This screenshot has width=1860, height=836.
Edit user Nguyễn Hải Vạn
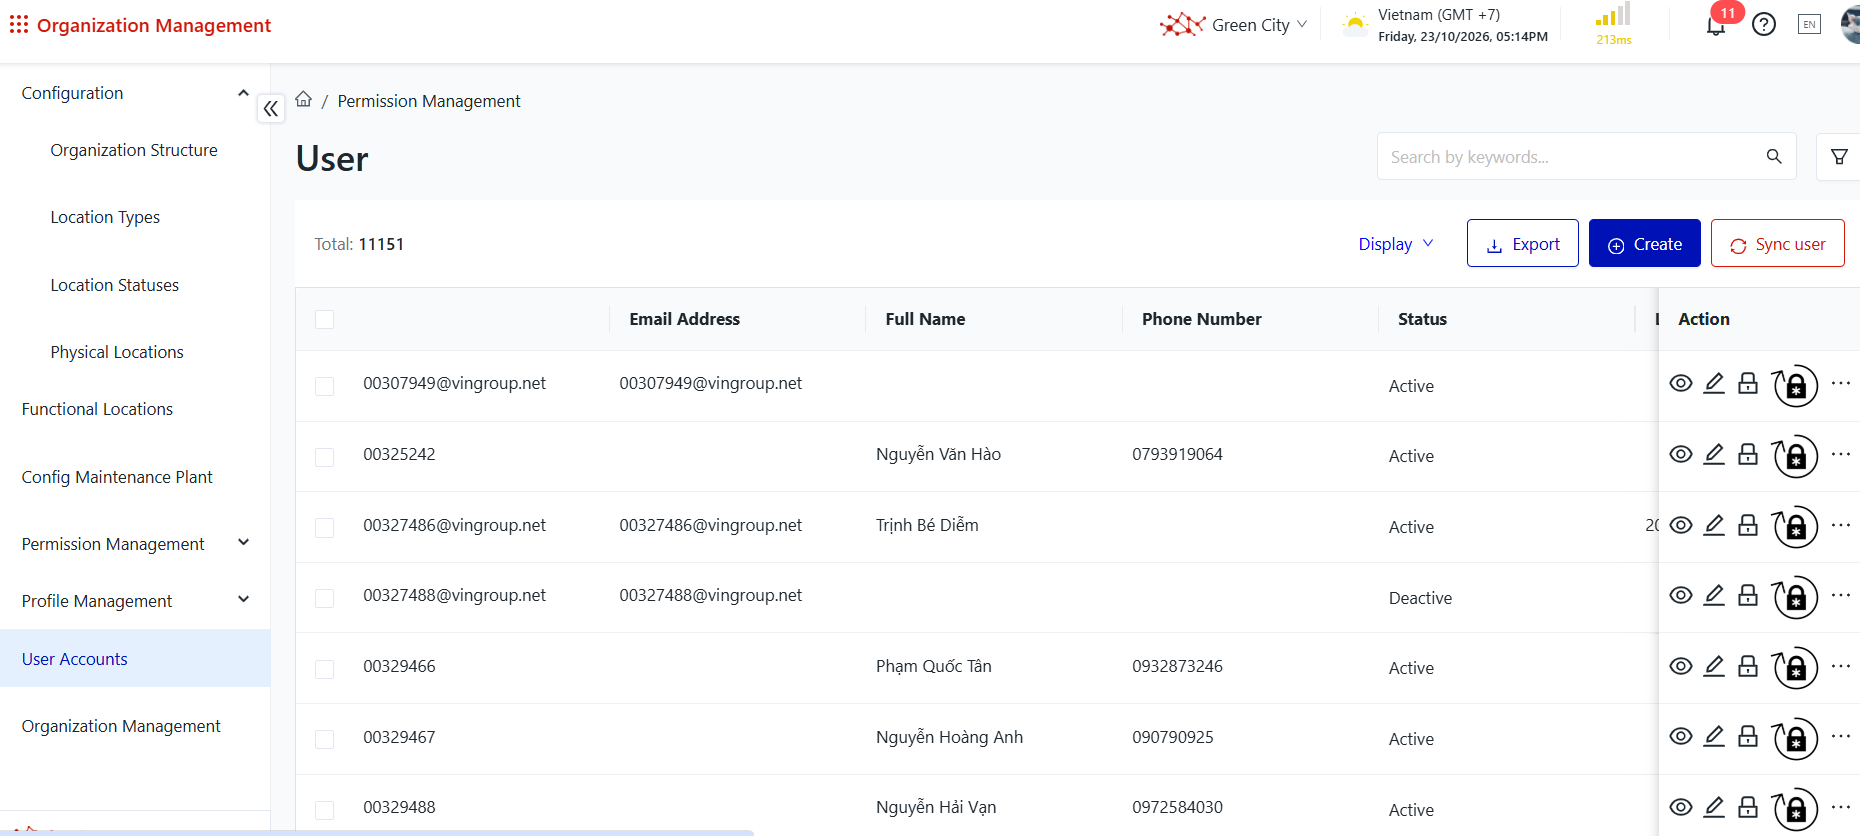(1714, 807)
